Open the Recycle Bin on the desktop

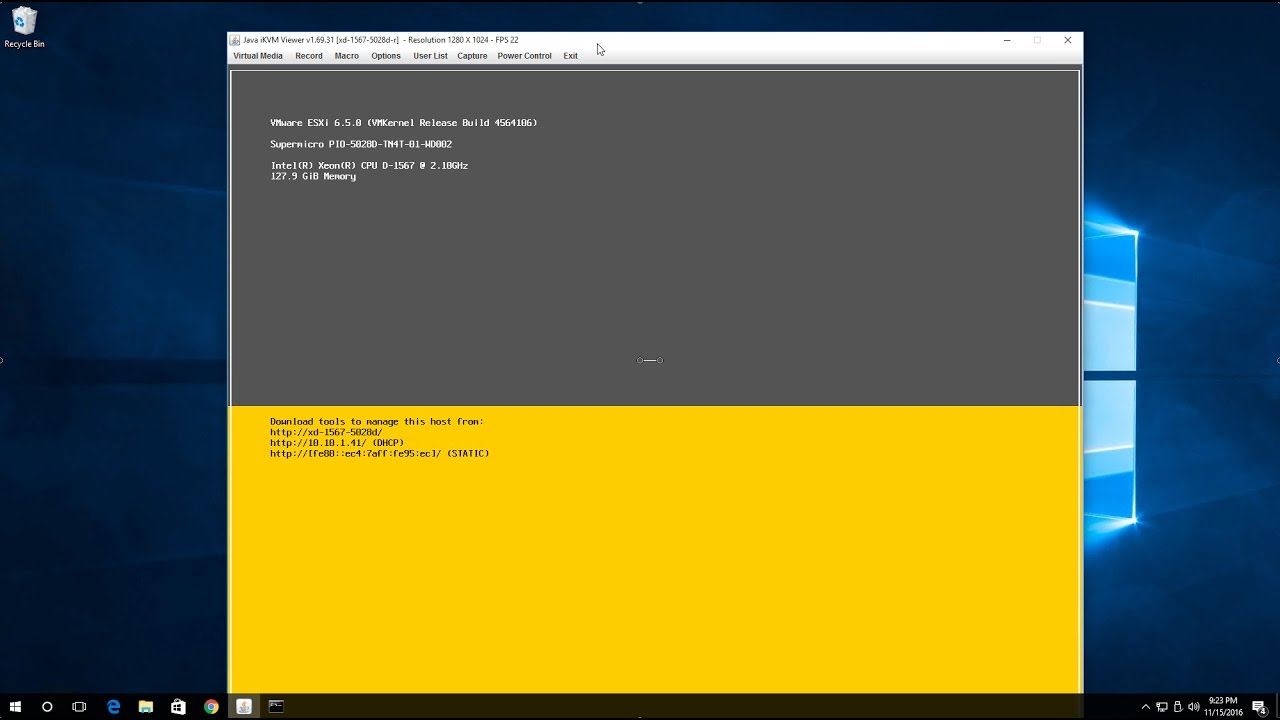click(24, 28)
